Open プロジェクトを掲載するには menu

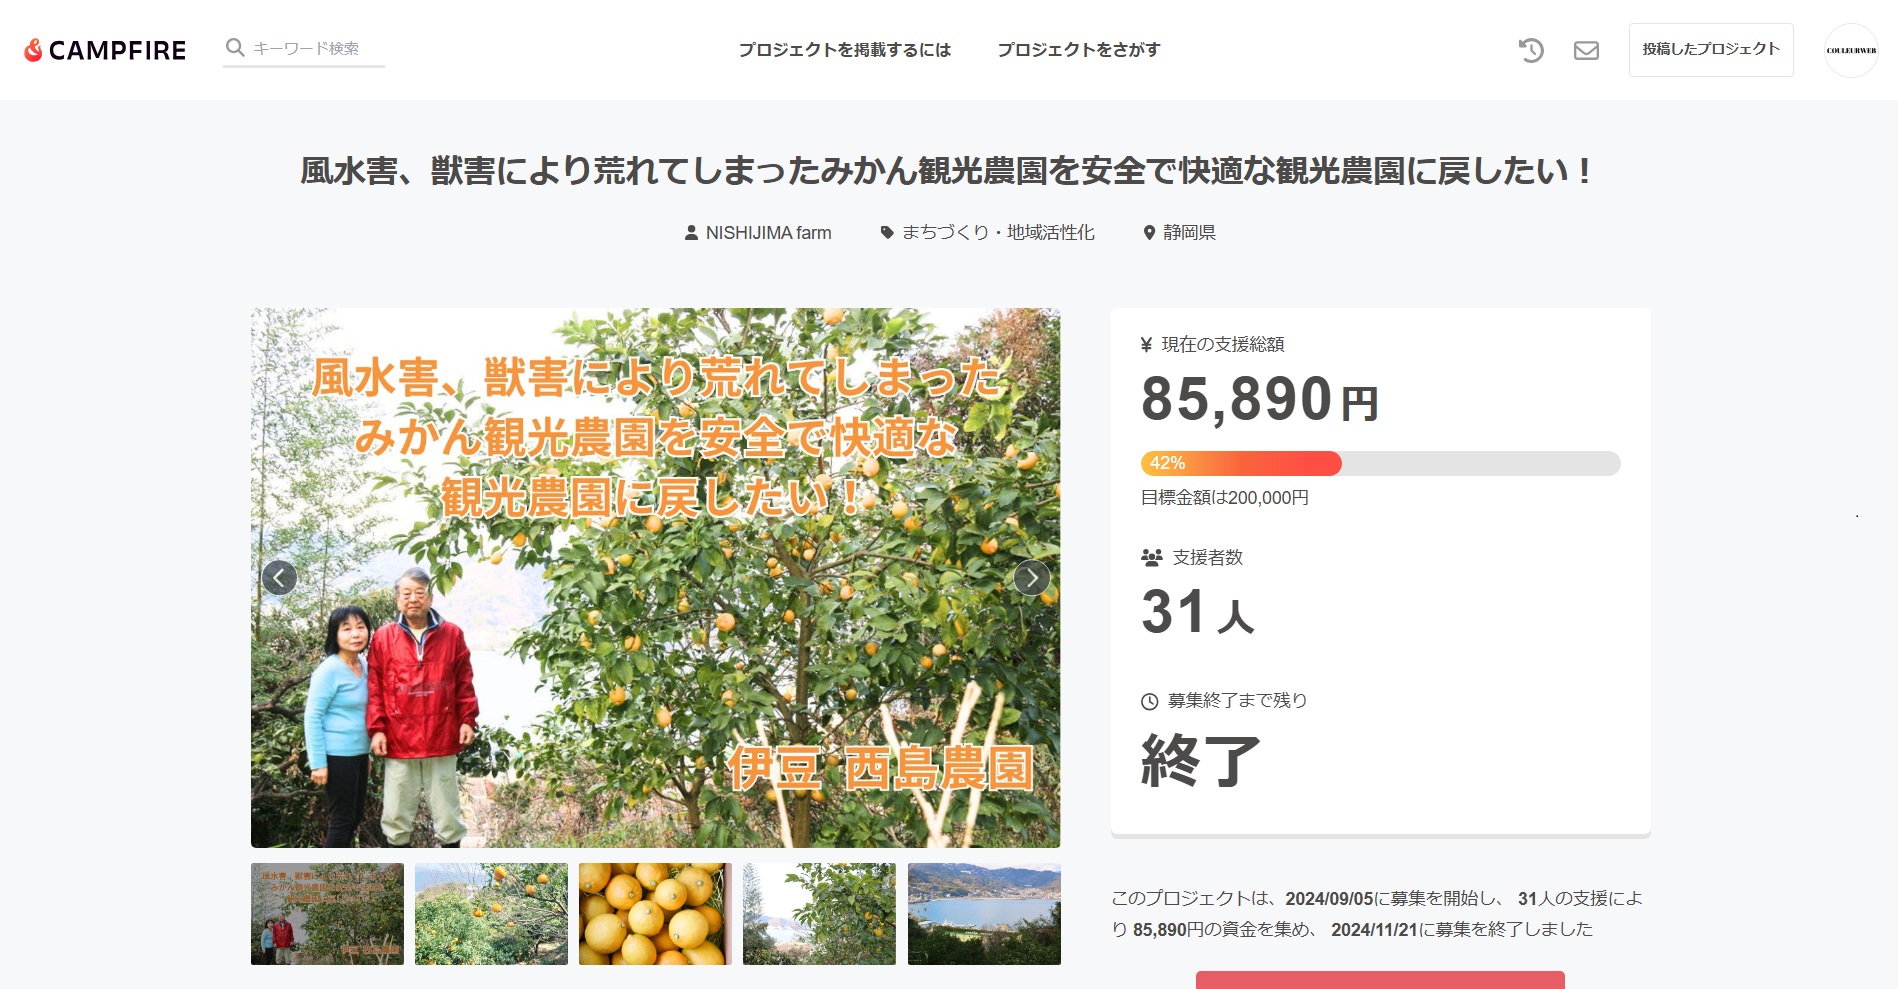tap(845, 50)
